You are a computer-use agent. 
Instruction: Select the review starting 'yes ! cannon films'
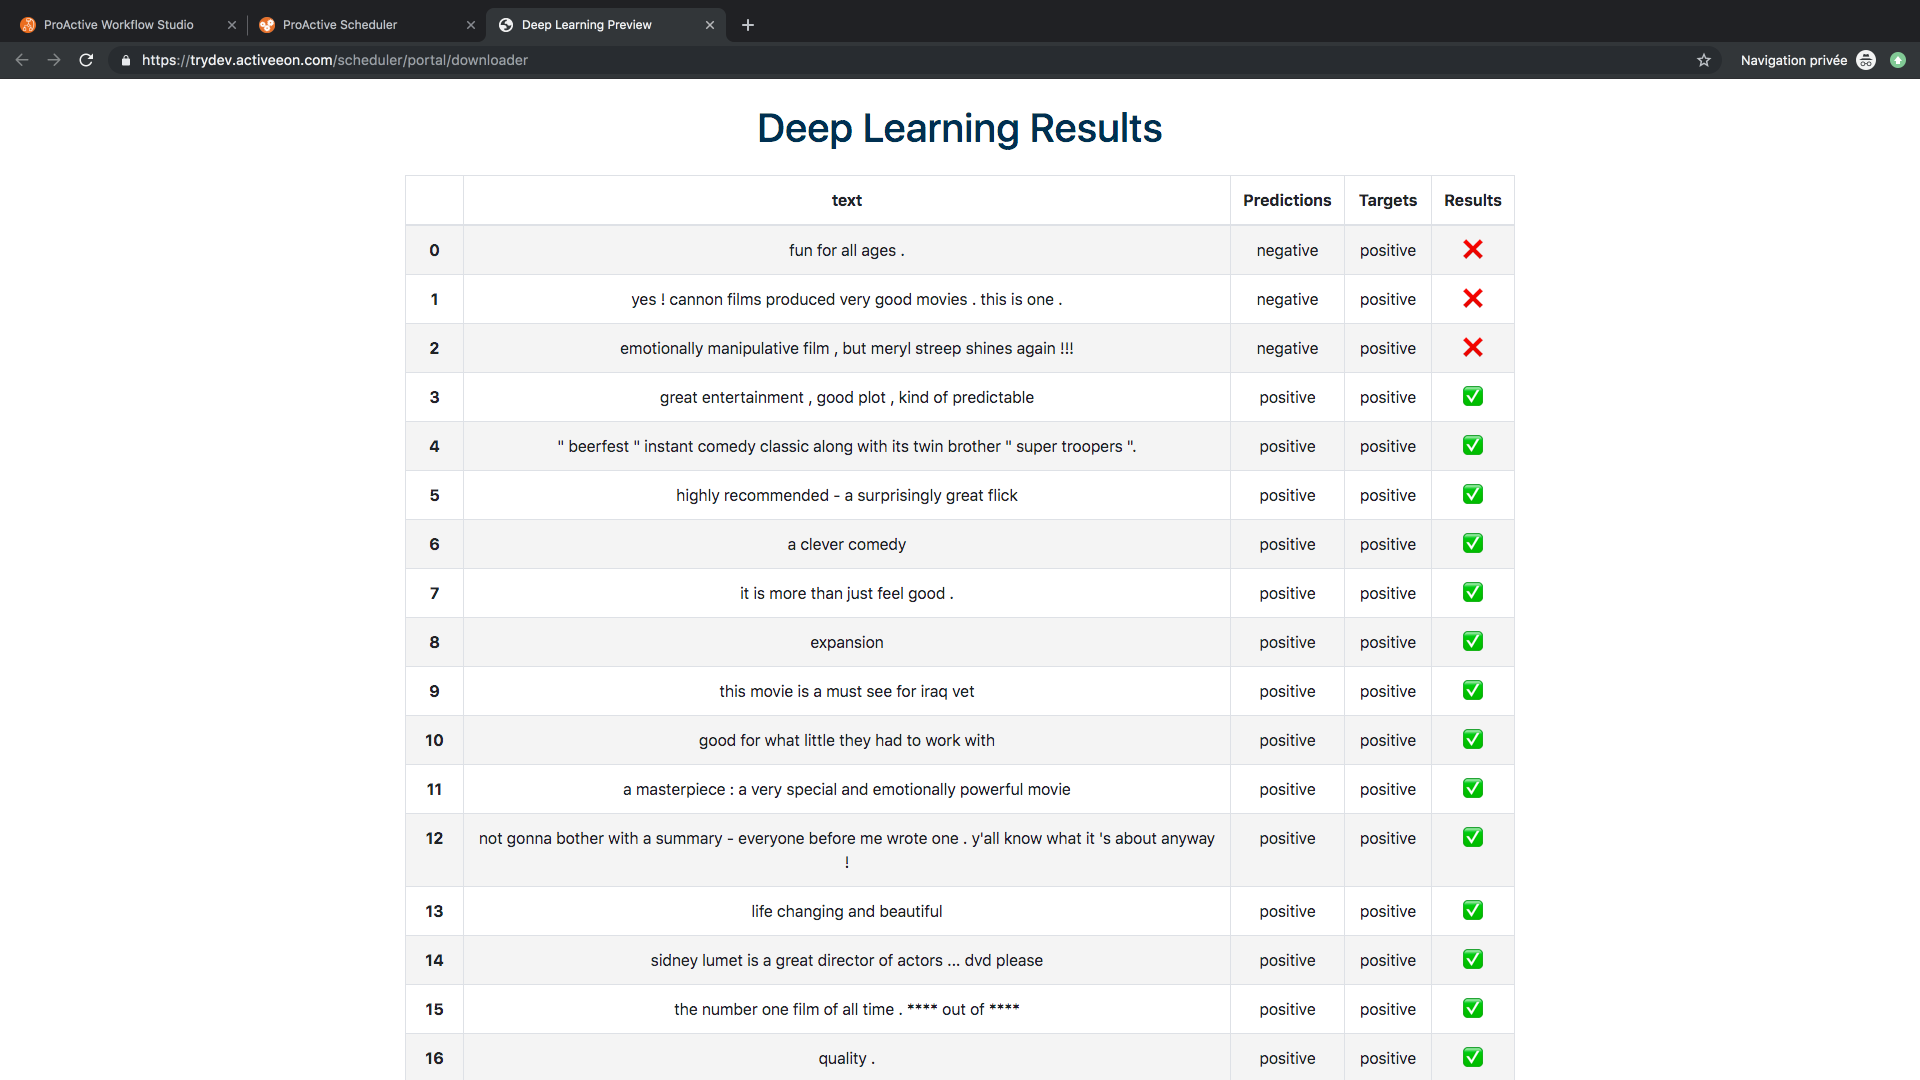click(847, 299)
